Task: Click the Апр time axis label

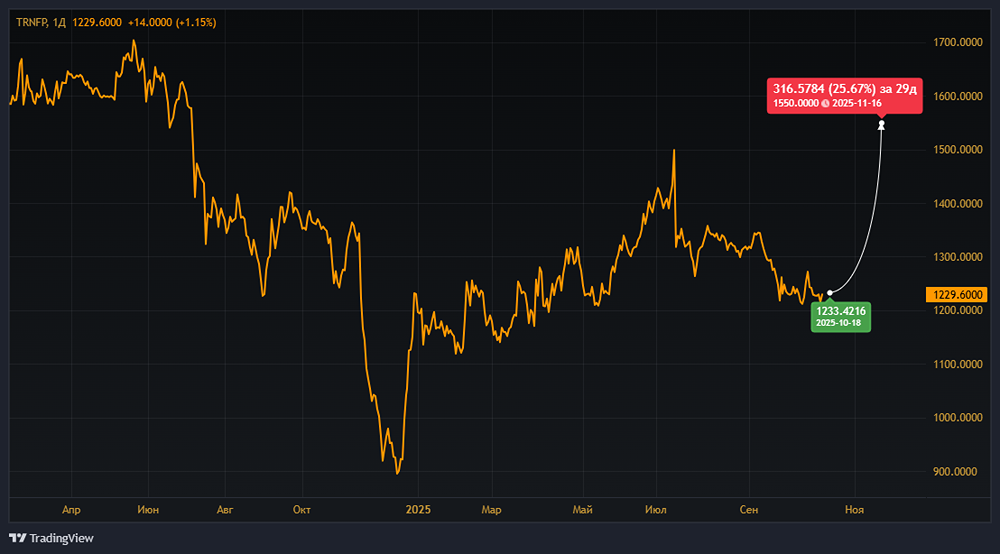Action: tap(71, 510)
